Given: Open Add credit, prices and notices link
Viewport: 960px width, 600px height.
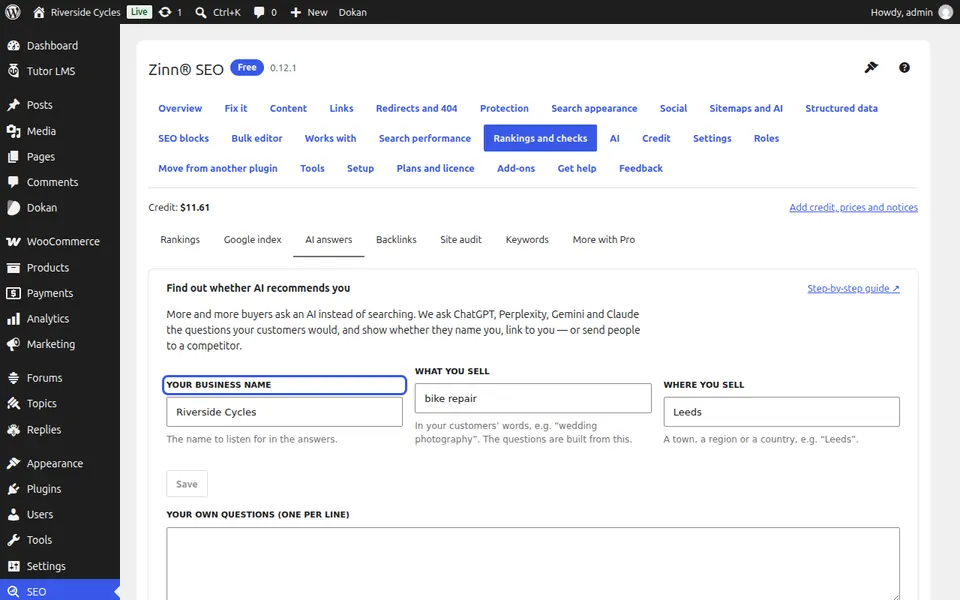Looking at the screenshot, I should [x=853, y=208].
